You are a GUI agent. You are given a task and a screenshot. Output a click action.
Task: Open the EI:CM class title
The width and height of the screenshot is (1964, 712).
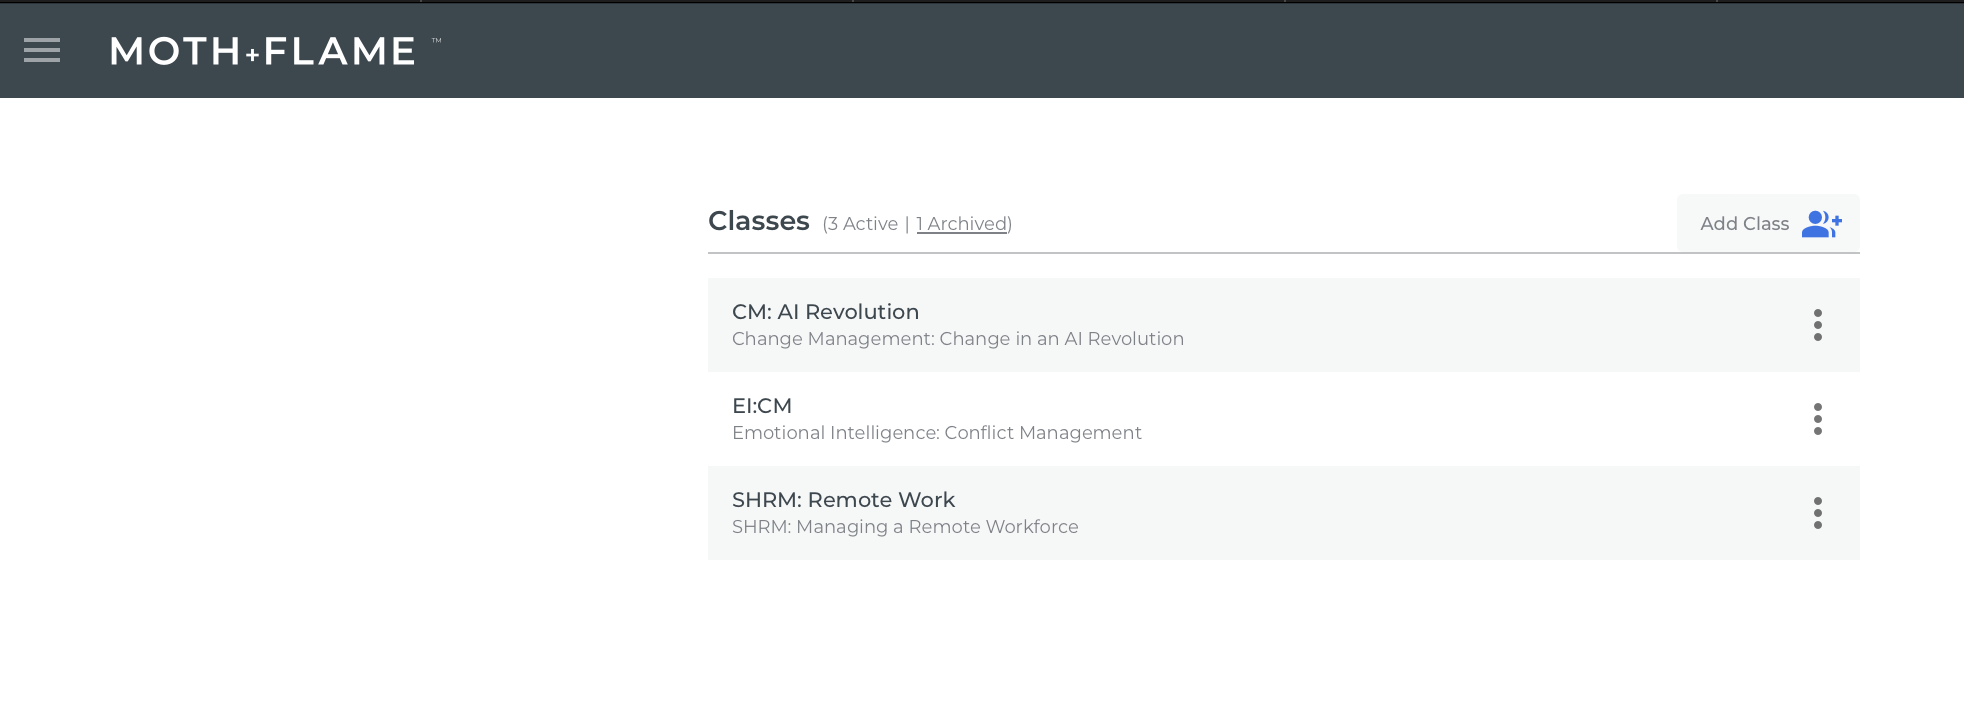pos(762,406)
